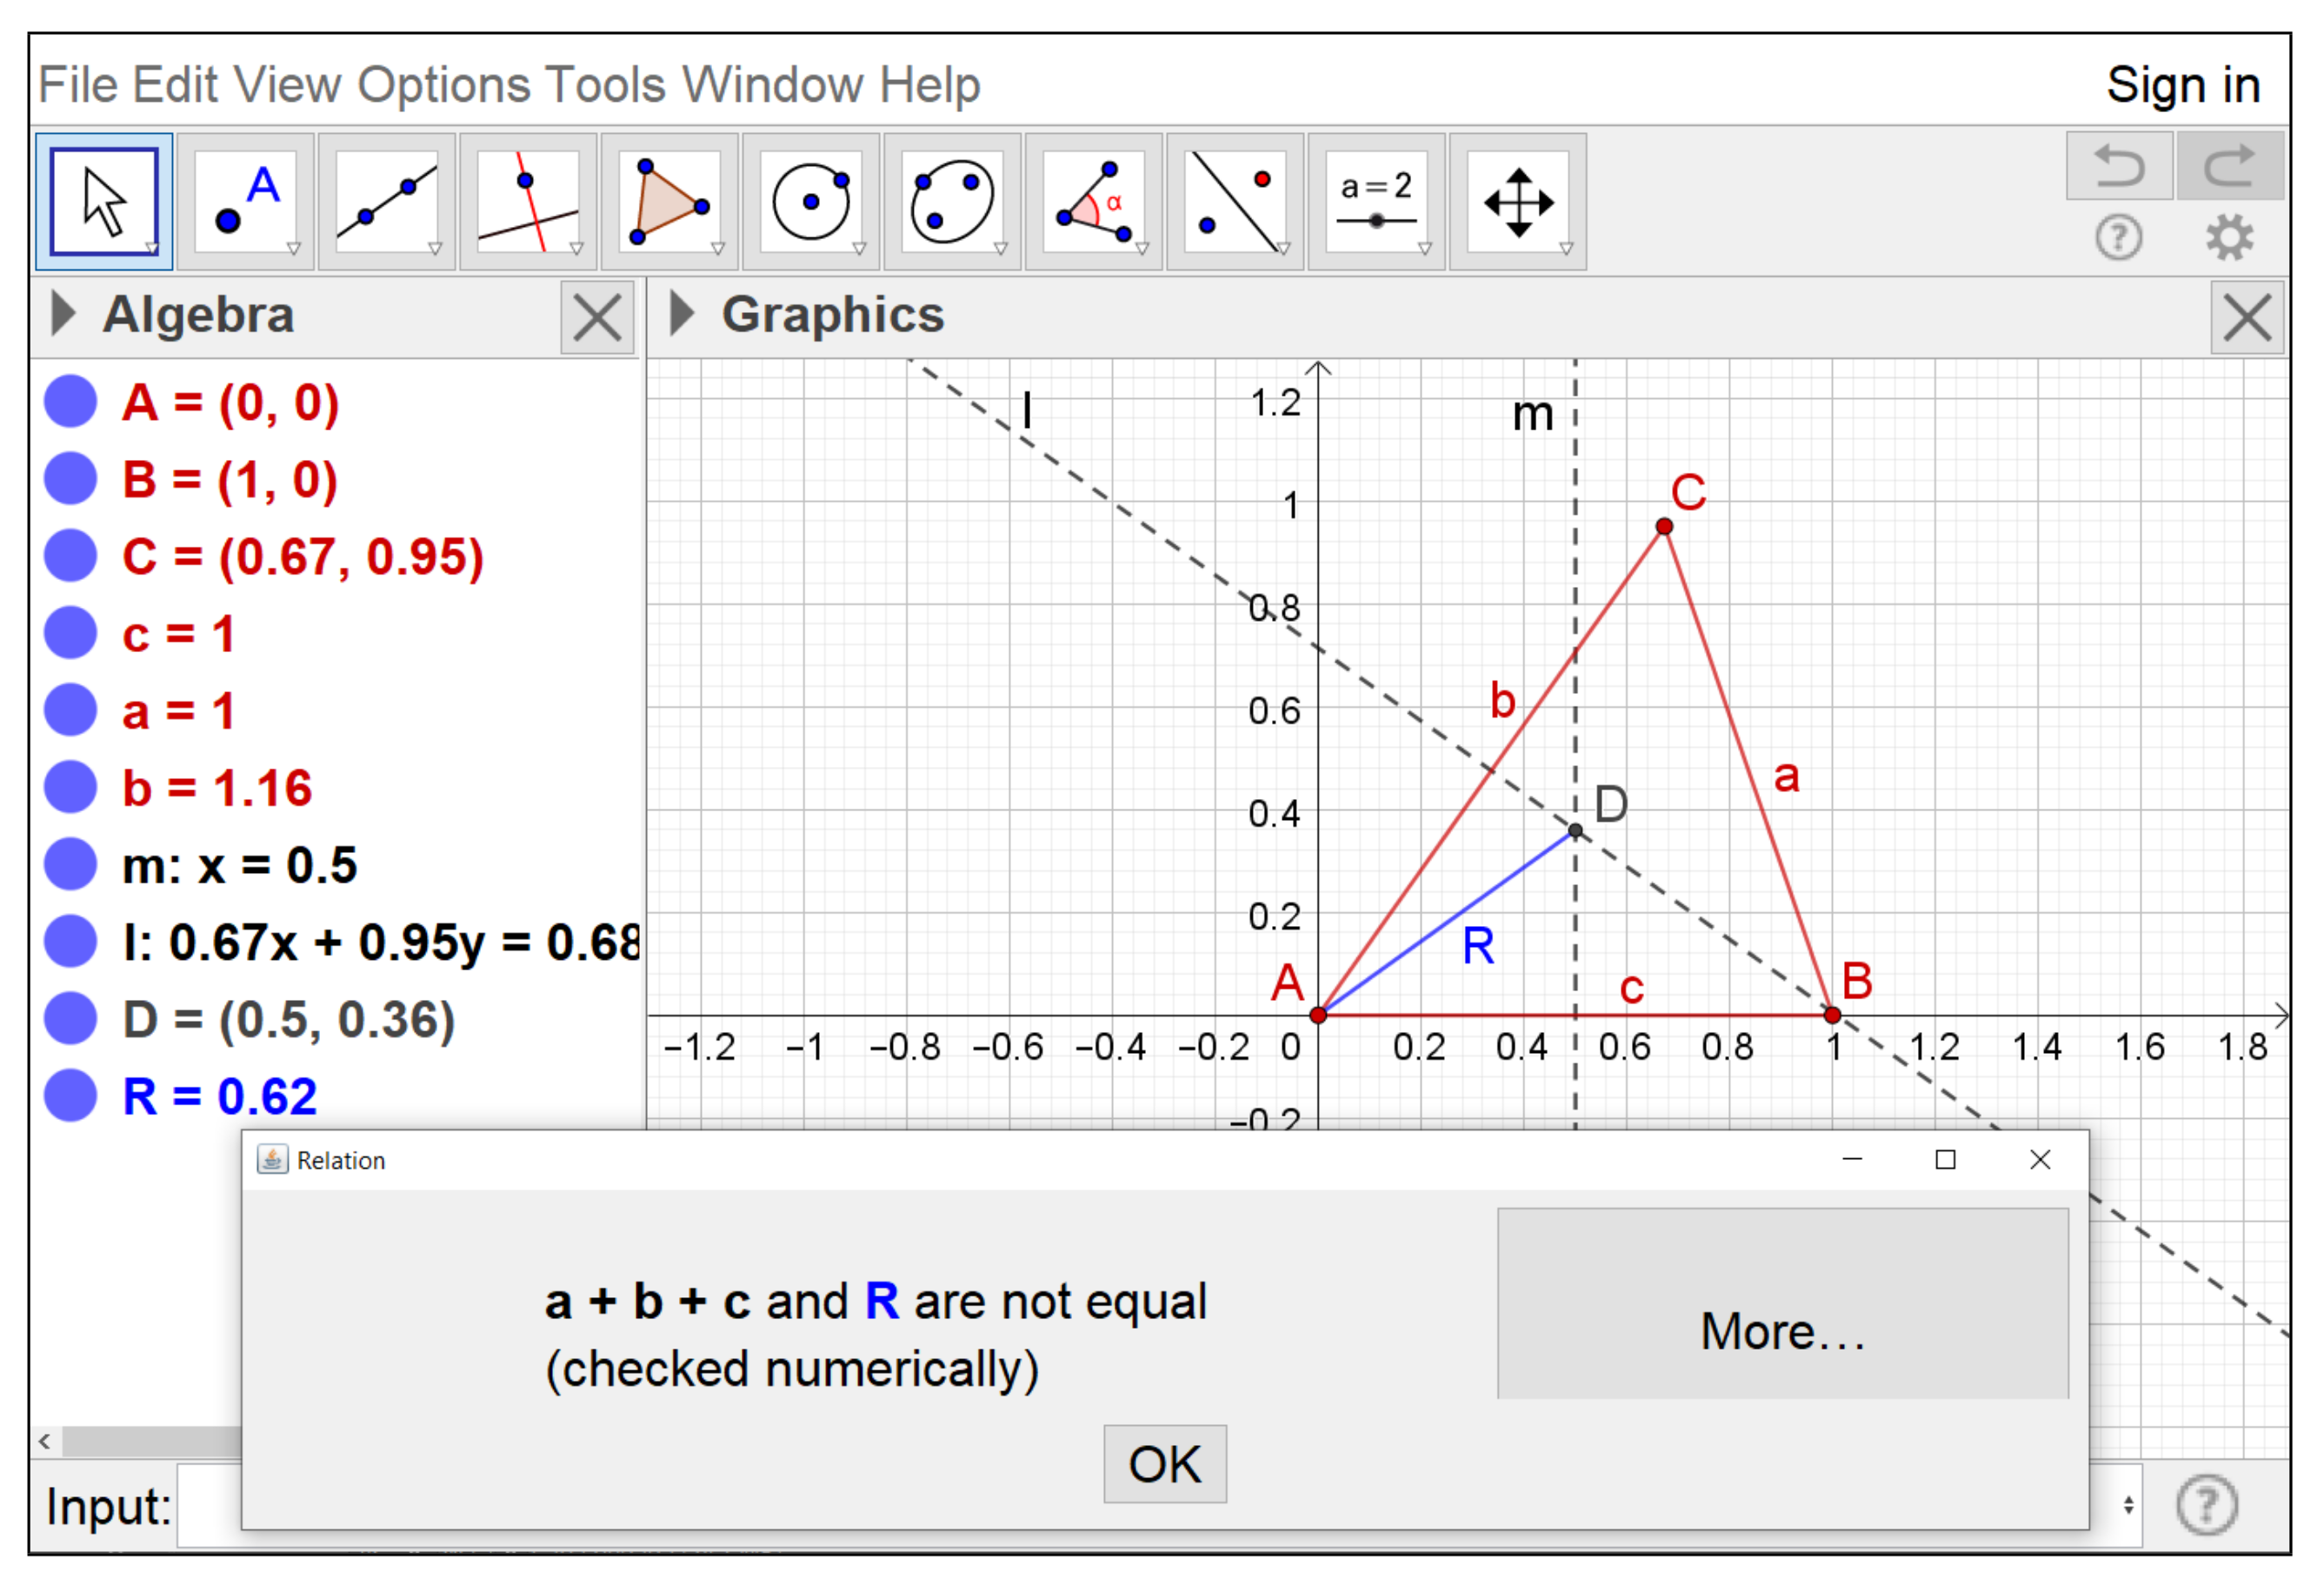
Task: Select the Line tool
Action: (387, 203)
